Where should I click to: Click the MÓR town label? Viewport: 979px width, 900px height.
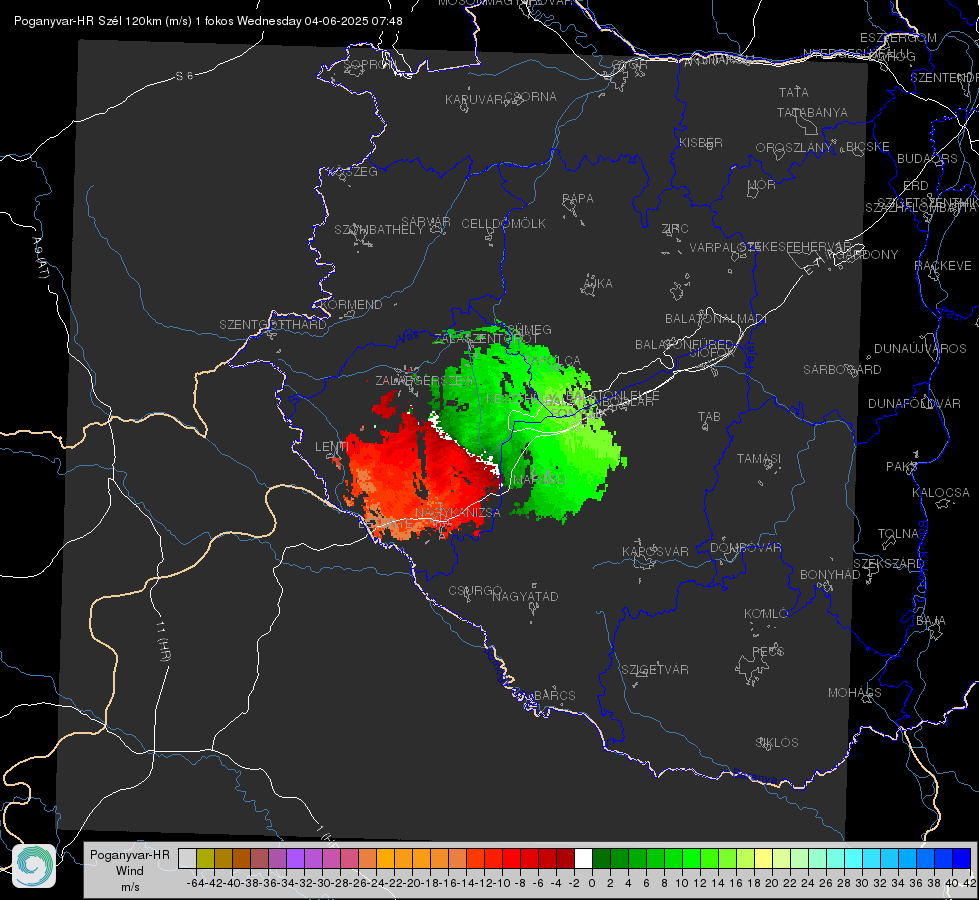click(x=762, y=185)
